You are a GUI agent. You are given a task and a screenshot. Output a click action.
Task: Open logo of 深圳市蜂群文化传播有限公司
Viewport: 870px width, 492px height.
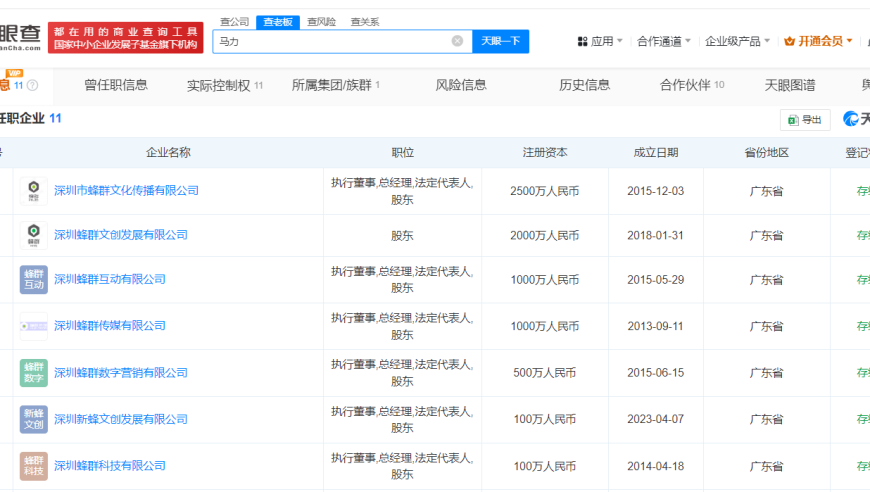pos(34,191)
